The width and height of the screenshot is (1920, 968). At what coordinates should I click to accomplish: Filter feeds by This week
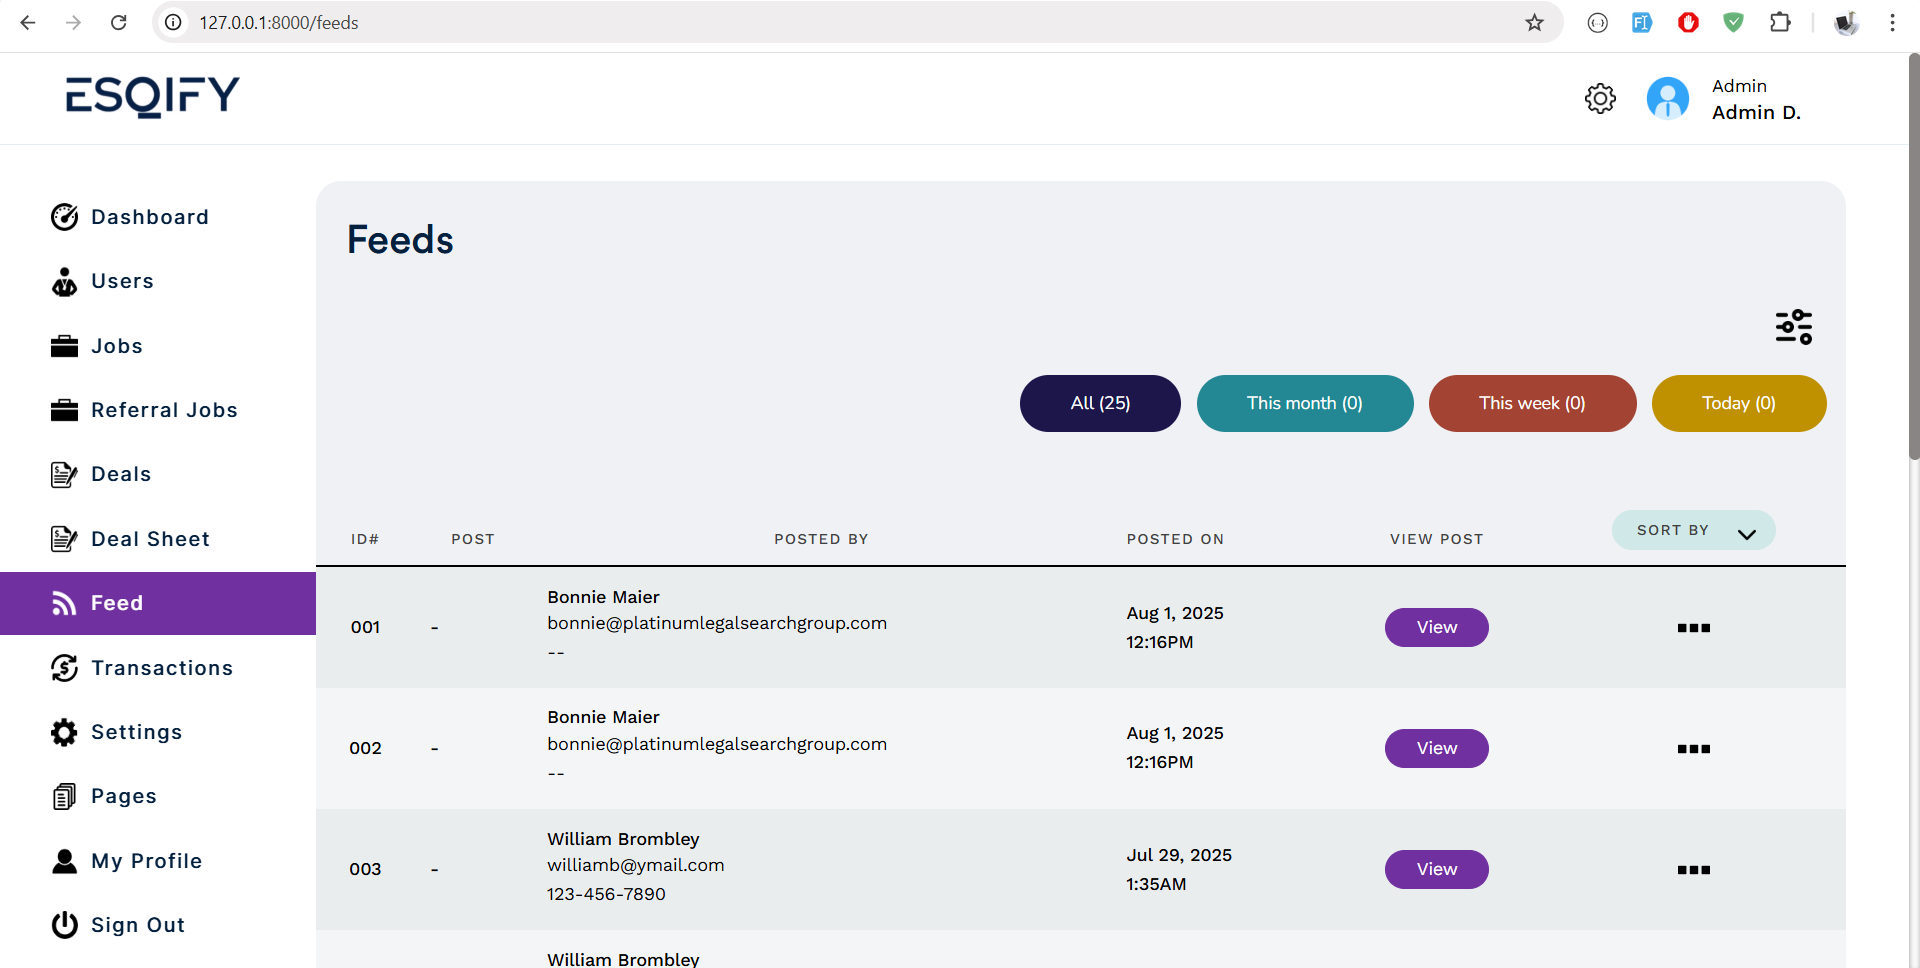1531,404
